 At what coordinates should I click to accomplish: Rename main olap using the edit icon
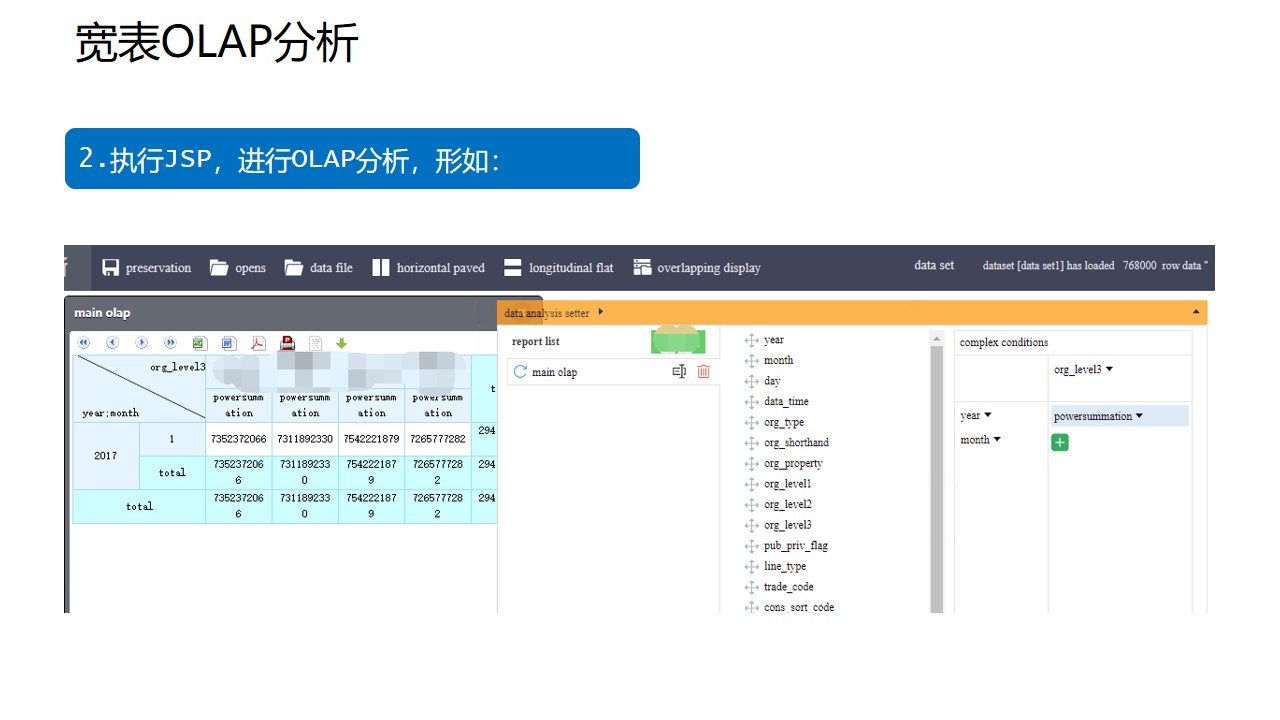679,372
